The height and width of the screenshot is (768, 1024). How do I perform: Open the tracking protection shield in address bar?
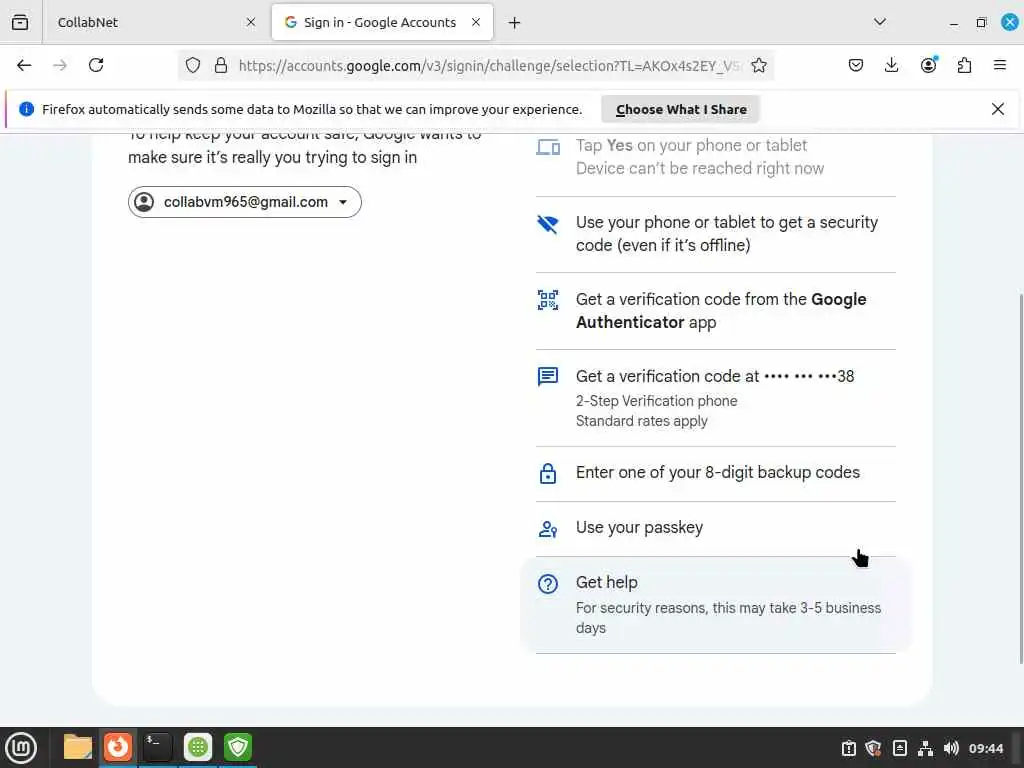point(193,65)
